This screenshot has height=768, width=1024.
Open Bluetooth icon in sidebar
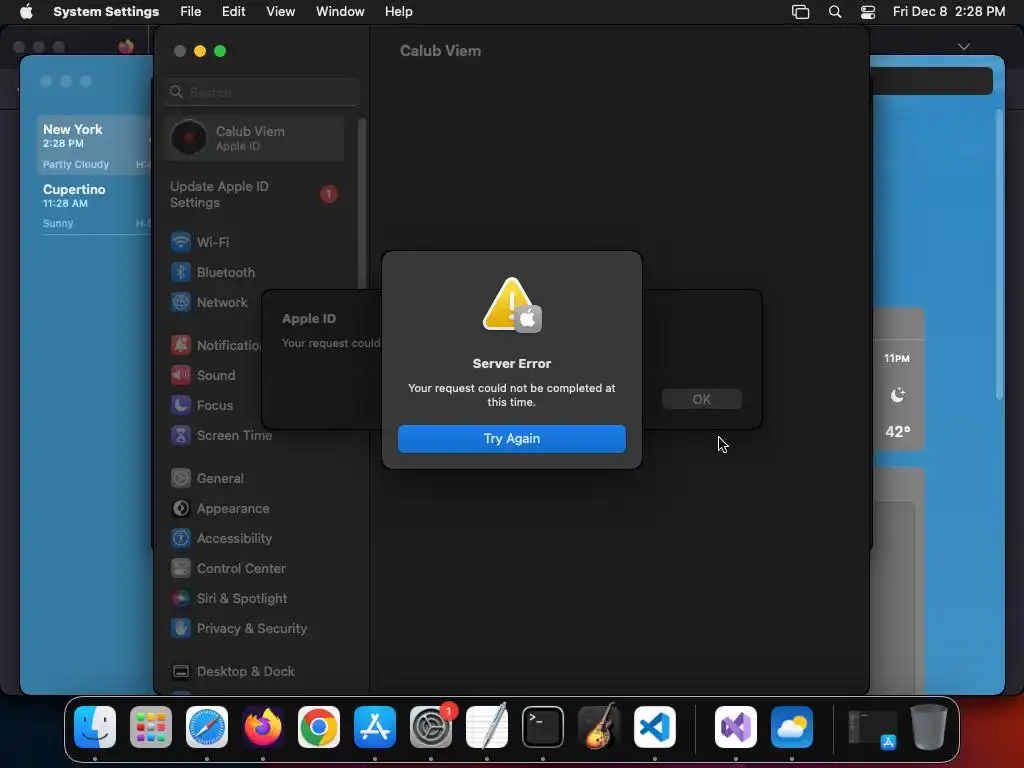point(181,272)
